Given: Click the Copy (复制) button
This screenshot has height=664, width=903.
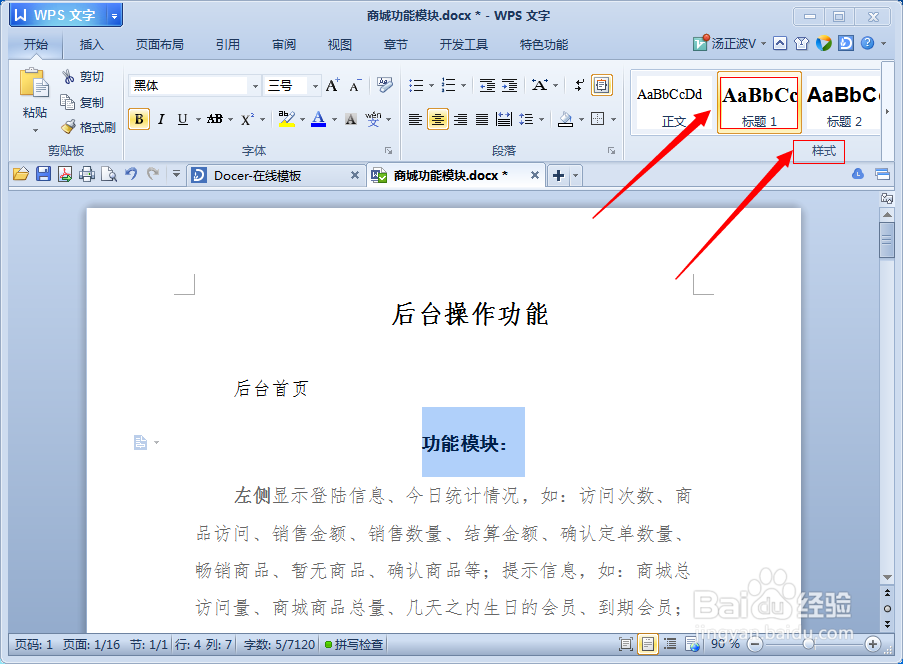Looking at the screenshot, I should click(84, 103).
